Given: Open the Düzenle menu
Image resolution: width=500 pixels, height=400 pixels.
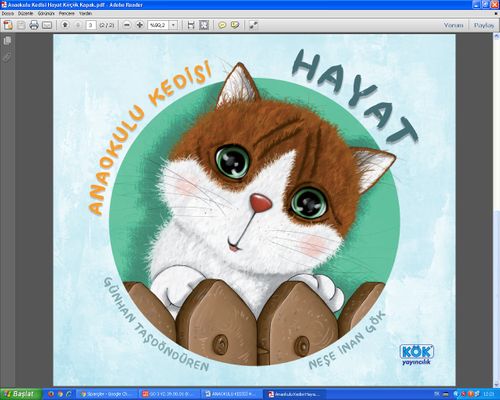Looking at the screenshot, I should 26,14.
